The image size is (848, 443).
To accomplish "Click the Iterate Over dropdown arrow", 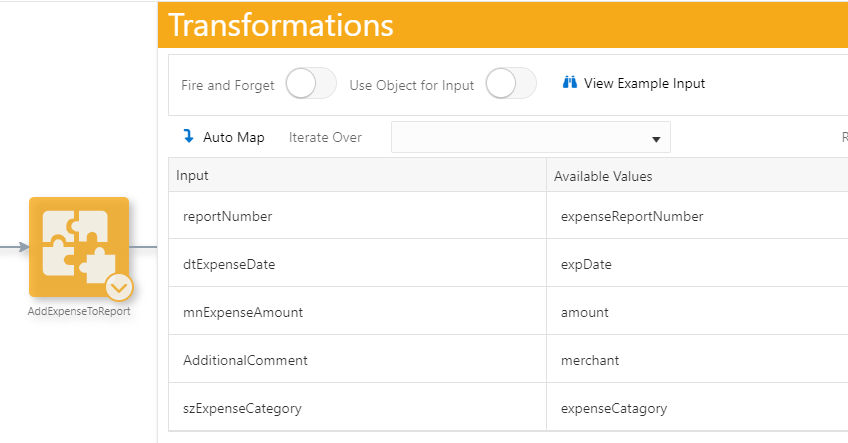I will [x=656, y=139].
